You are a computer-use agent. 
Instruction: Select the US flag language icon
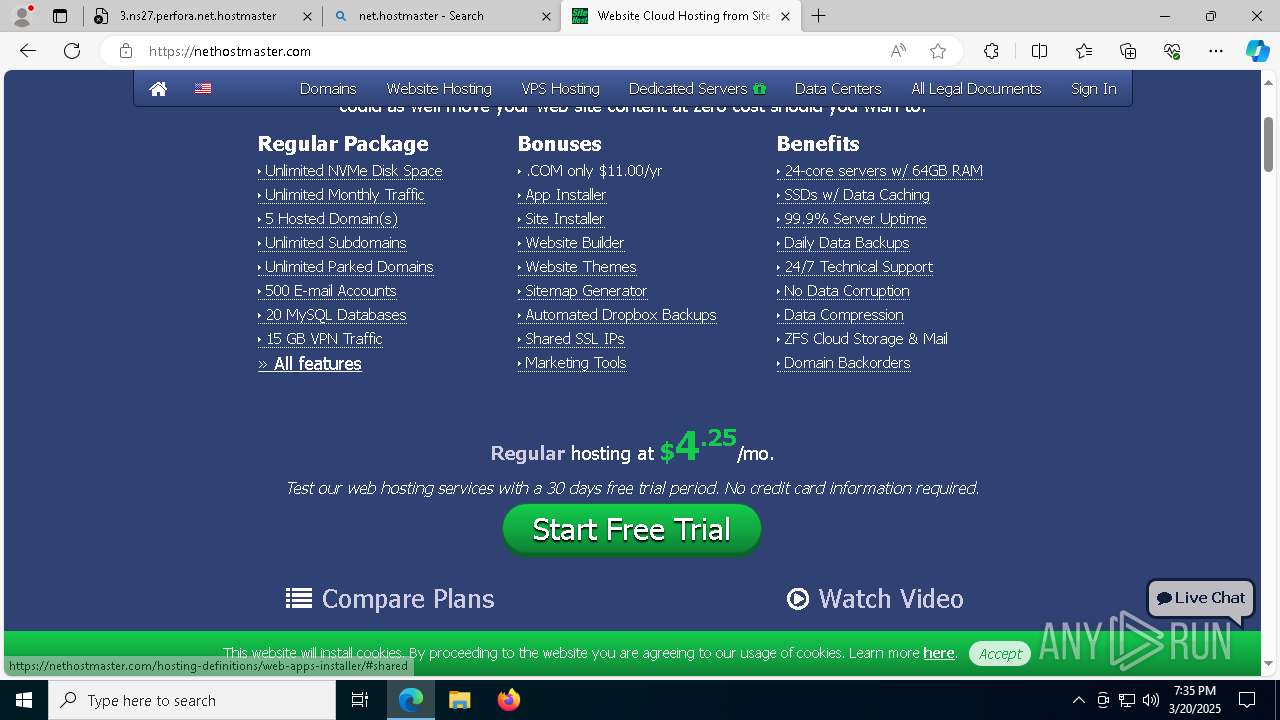pos(203,89)
